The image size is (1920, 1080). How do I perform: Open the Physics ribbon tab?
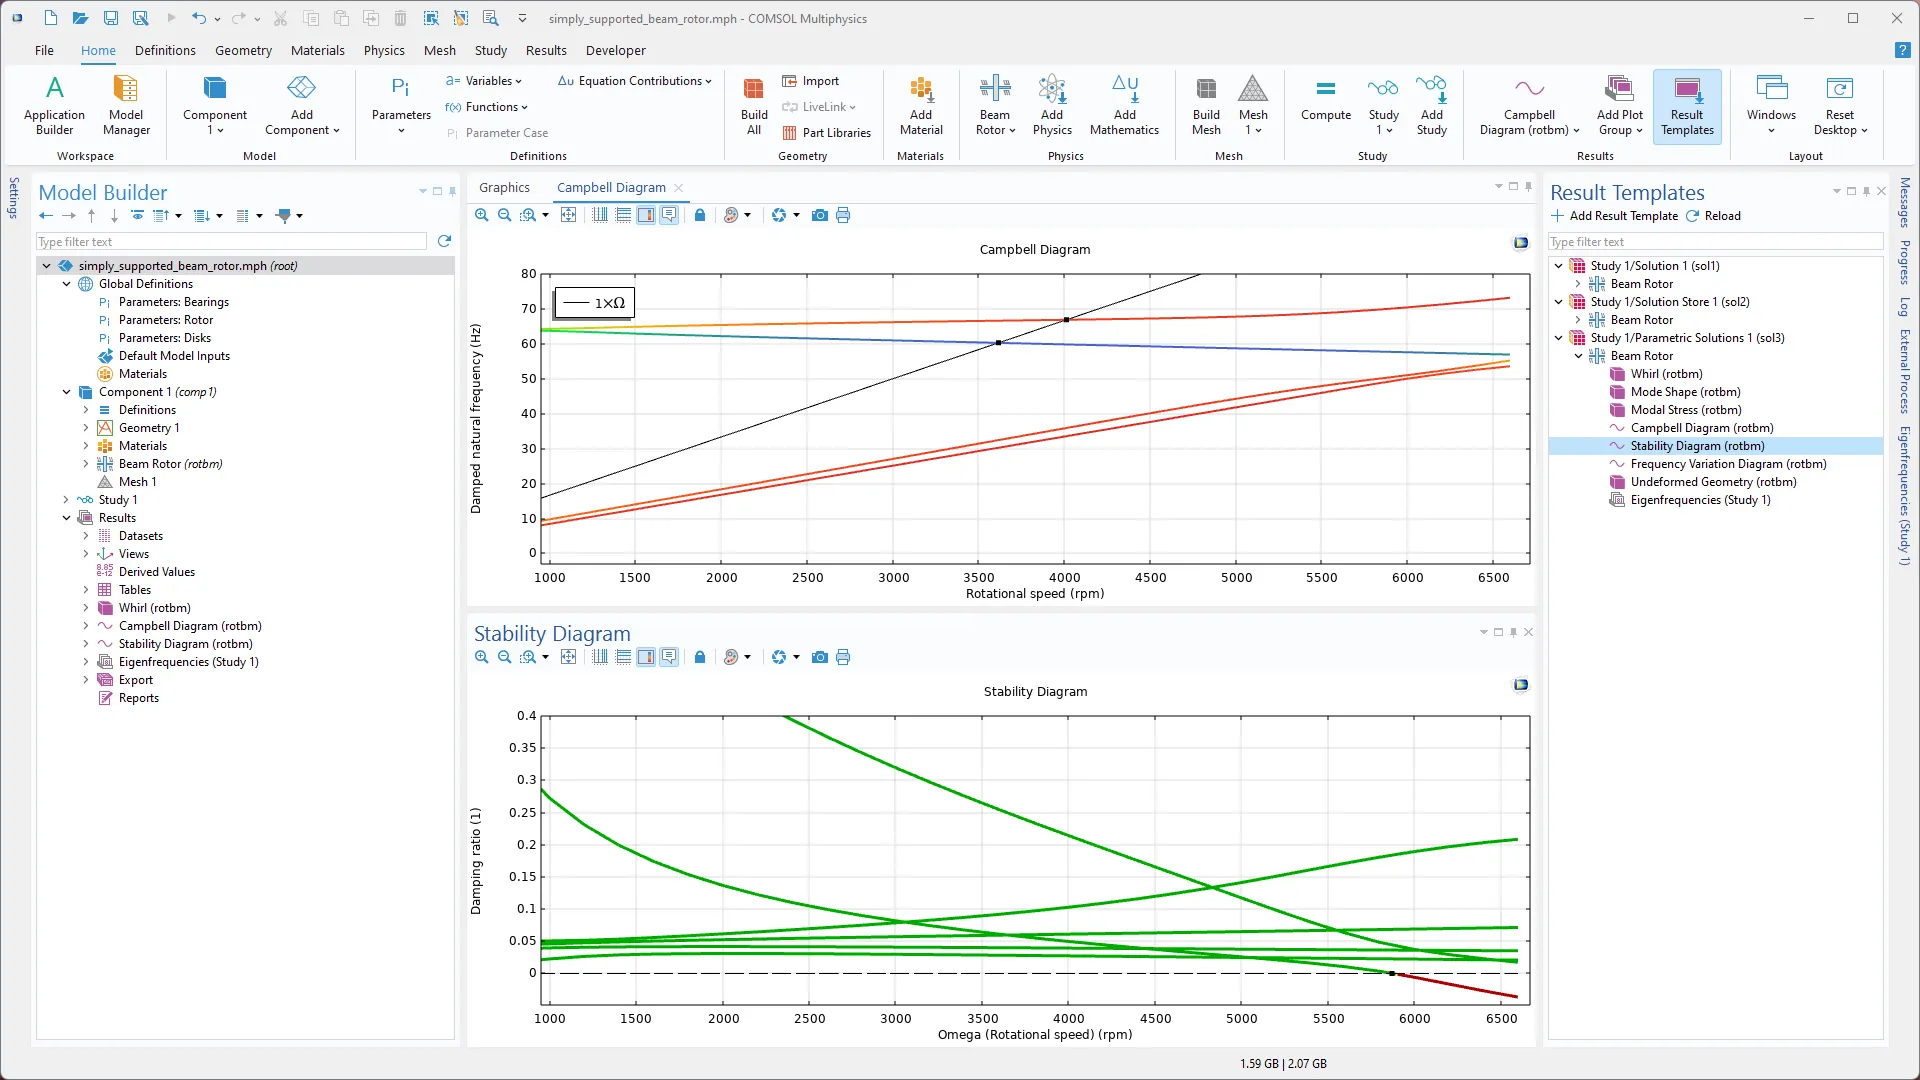pyautogui.click(x=384, y=50)
